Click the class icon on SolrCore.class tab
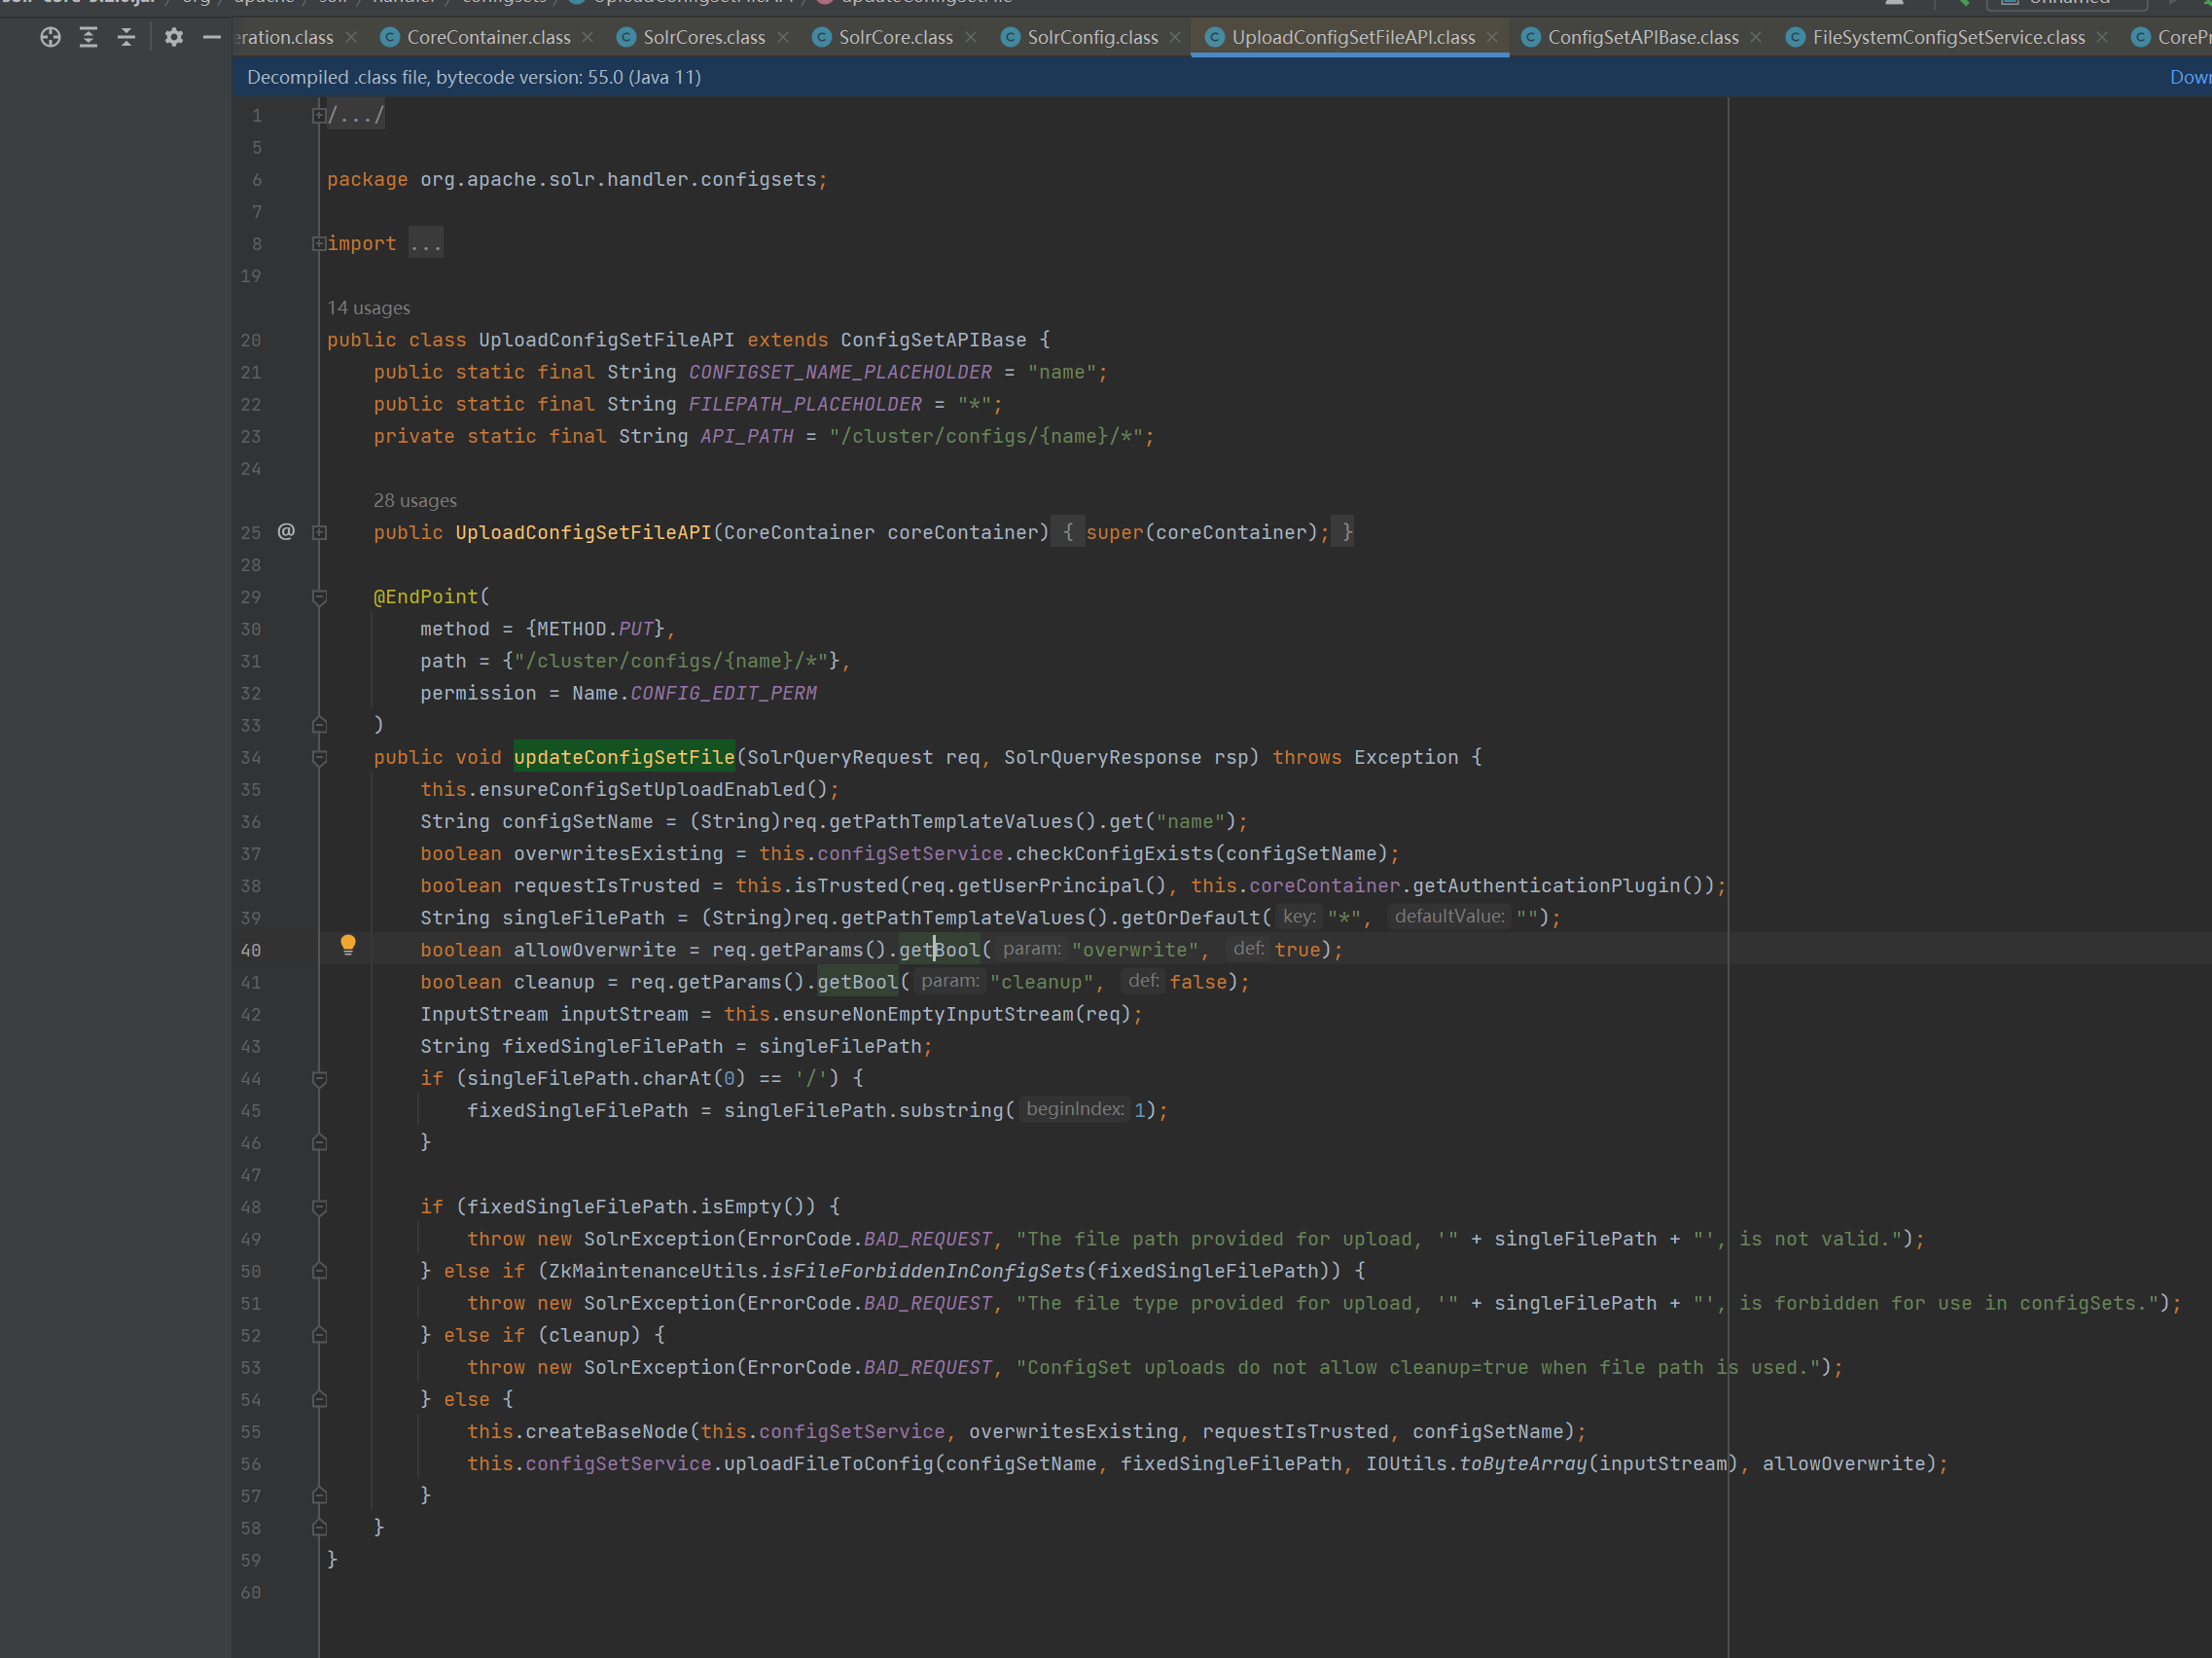The height and width of the screenshot is (1658, 2212). [821, 37]
